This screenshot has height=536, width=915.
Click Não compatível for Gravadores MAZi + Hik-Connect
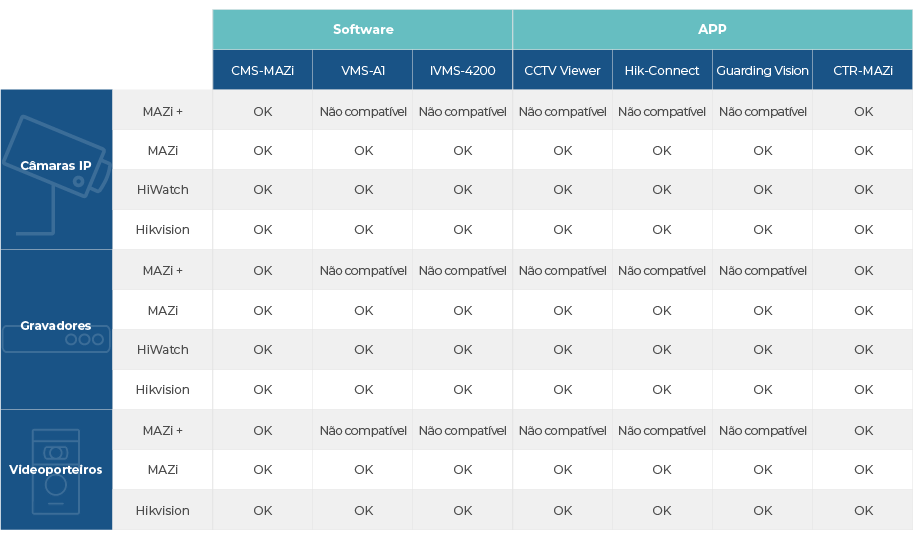click(662, 271)
